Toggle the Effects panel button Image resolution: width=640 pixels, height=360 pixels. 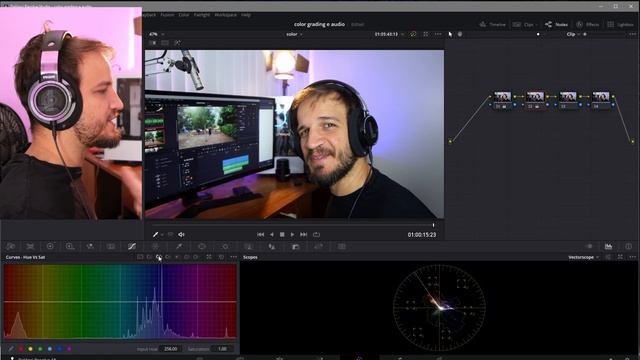click(x=587, y=24)
